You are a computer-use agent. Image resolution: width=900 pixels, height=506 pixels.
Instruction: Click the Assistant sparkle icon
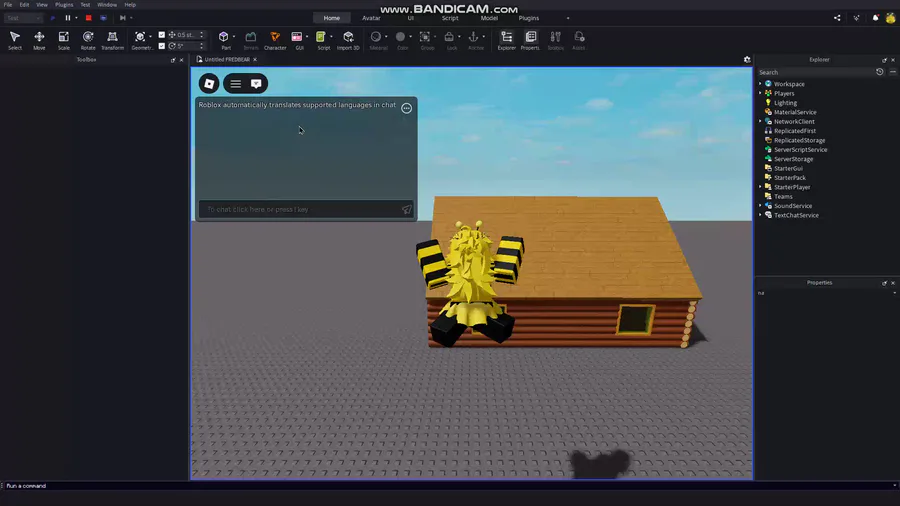click(856, 18)
